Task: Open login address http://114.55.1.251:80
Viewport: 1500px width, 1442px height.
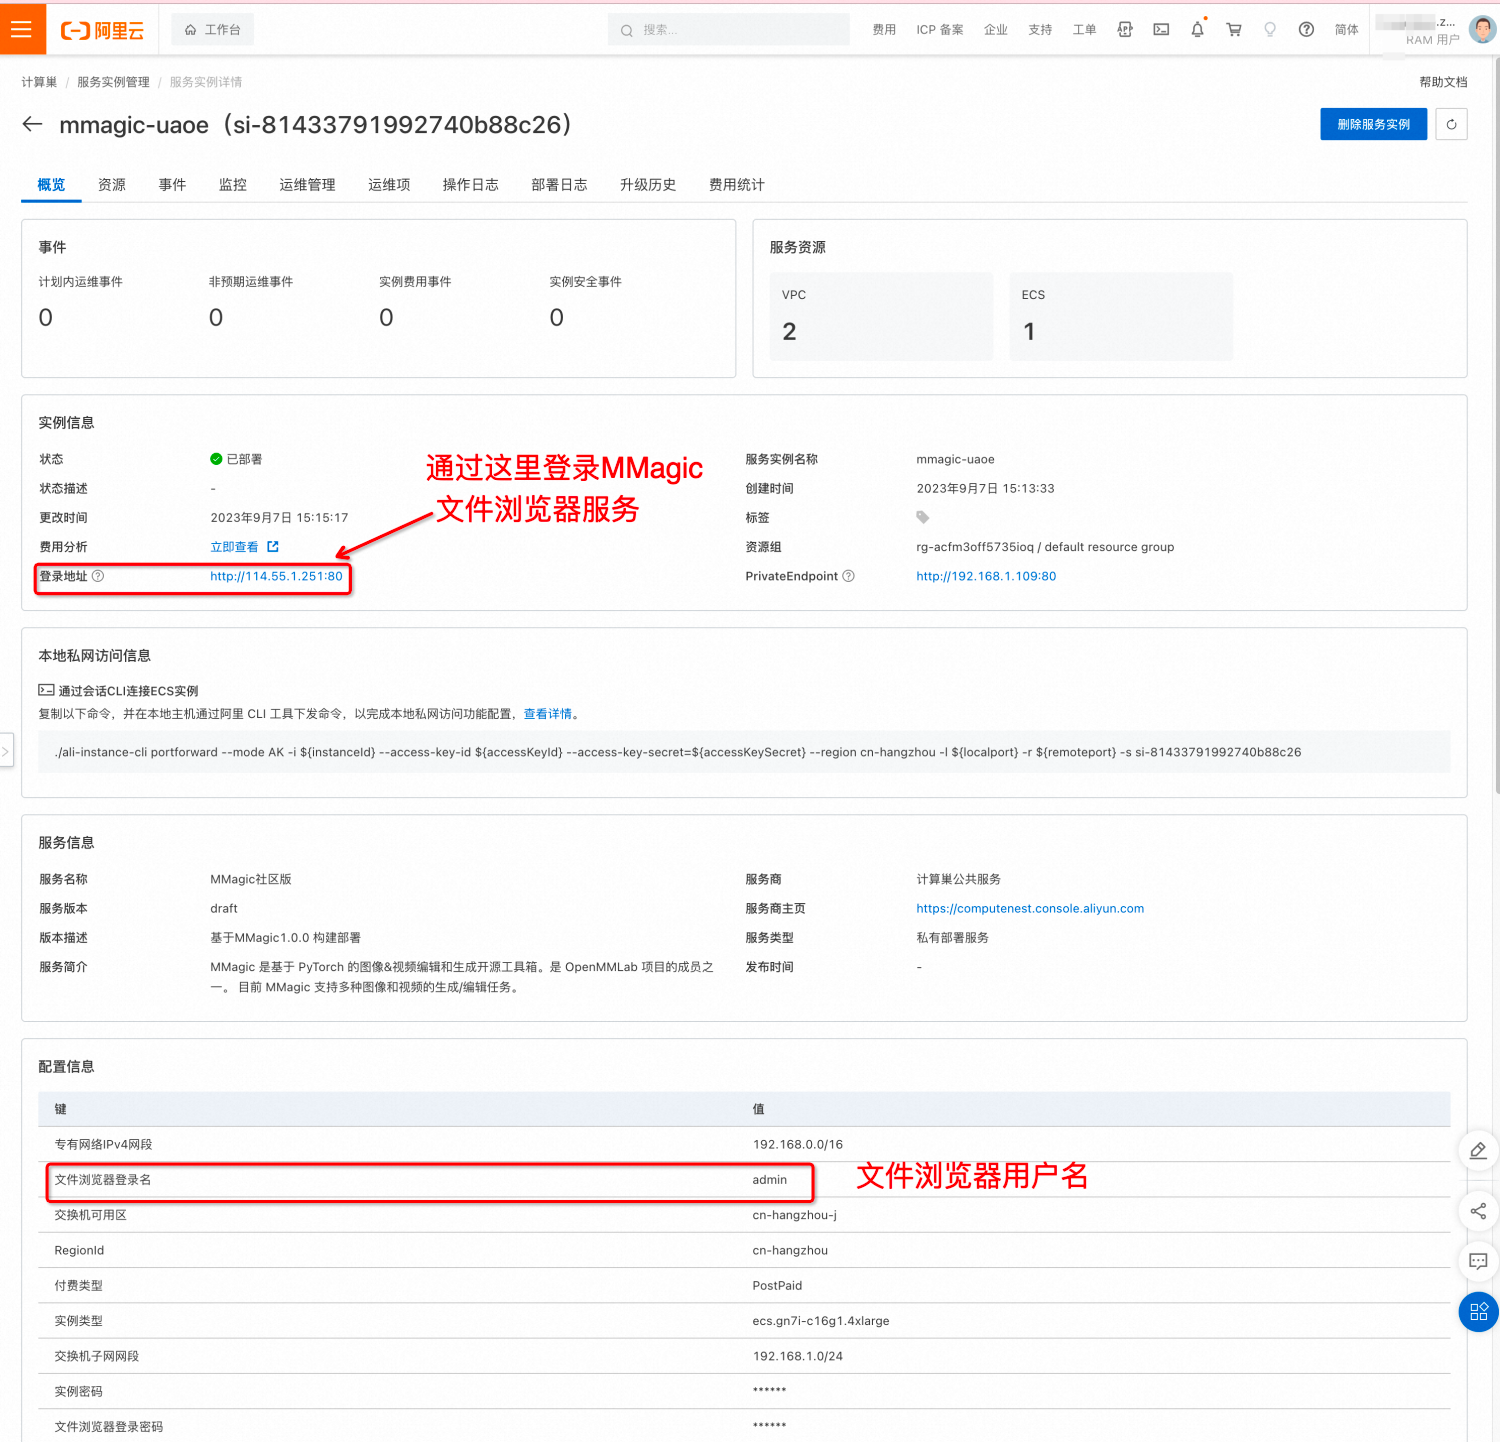Action: [x=276, y=576]
